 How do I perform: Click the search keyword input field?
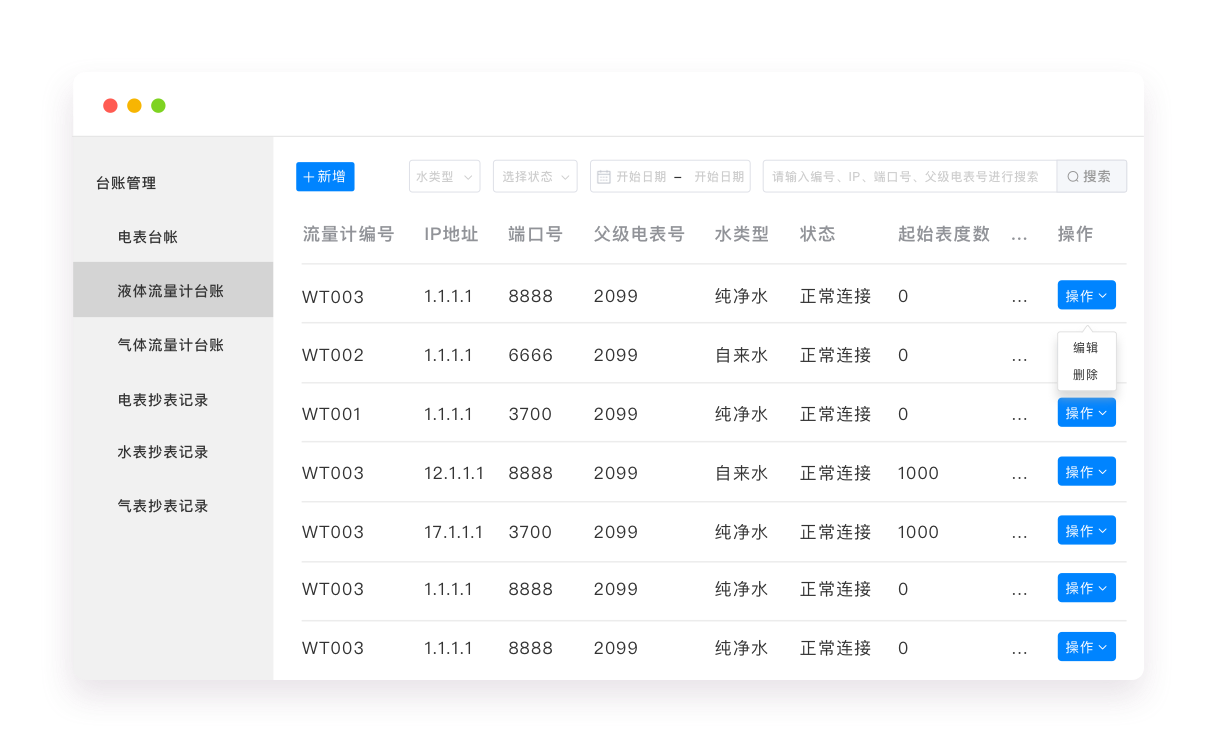[908, 177]
